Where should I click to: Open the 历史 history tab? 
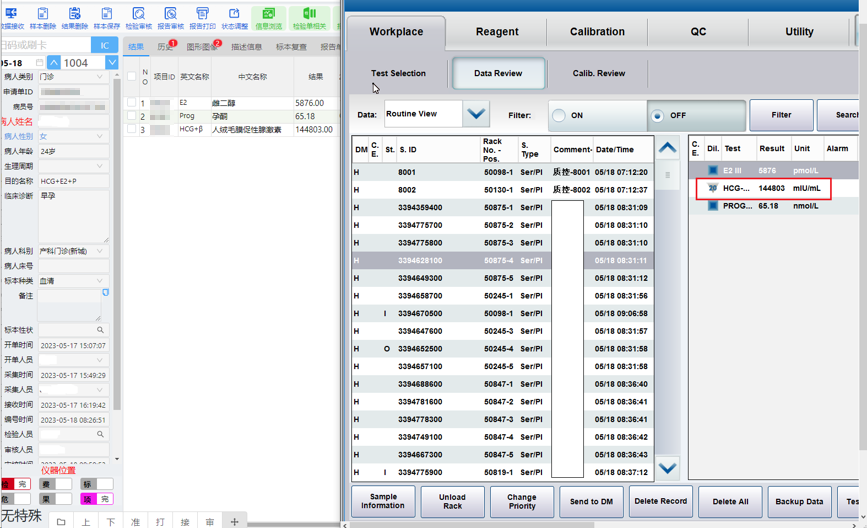165,47
